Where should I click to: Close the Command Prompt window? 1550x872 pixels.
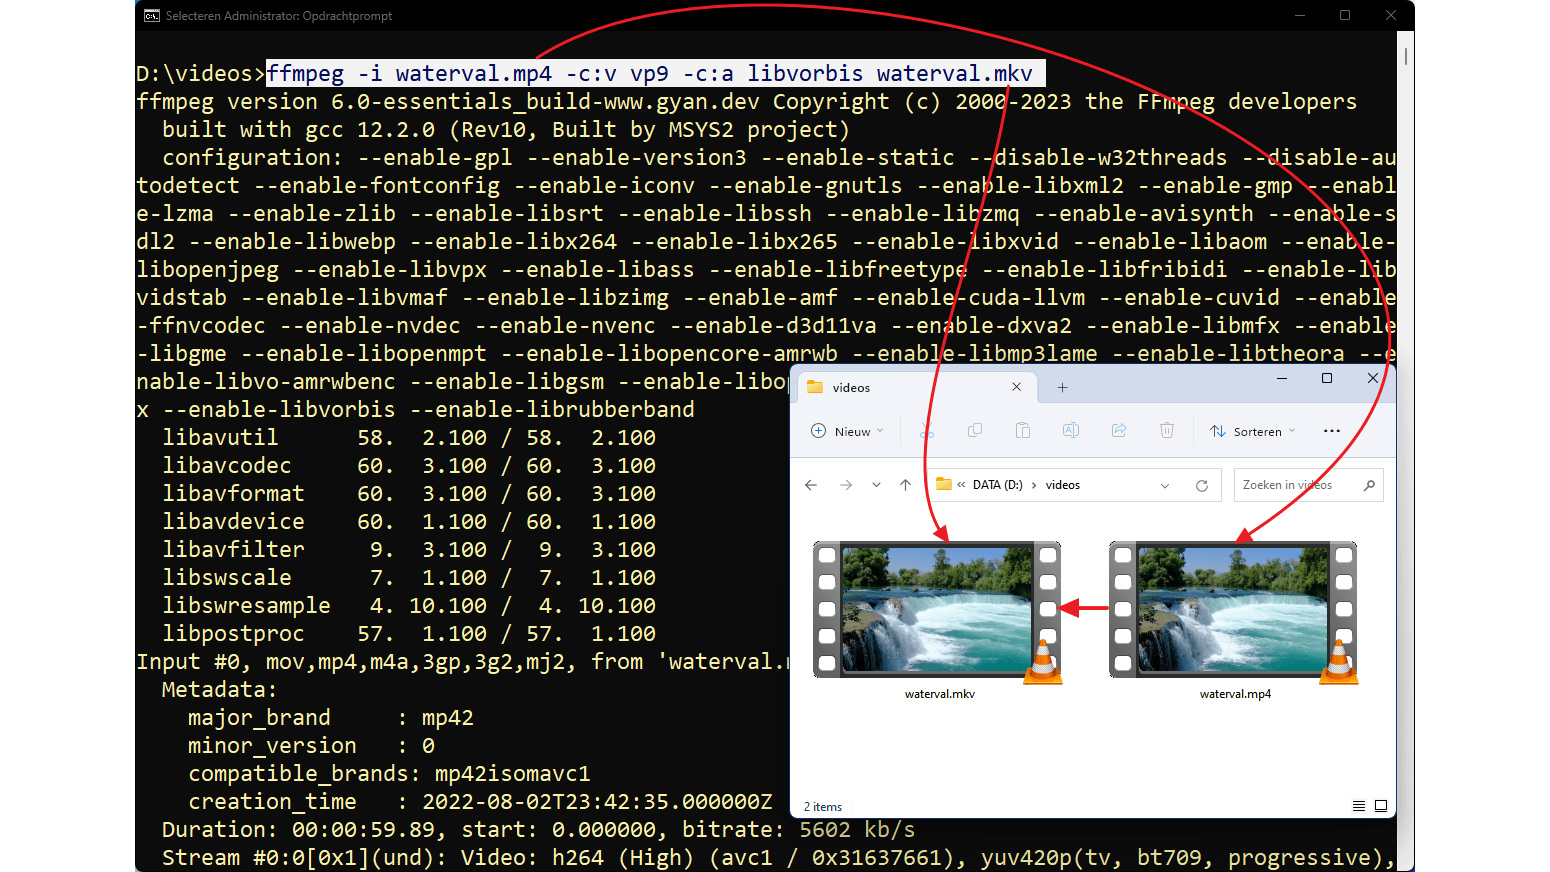pos(1391,15)
